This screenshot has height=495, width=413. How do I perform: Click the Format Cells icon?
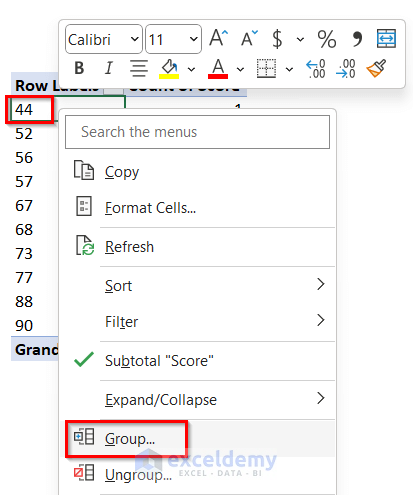coord(84,206)
